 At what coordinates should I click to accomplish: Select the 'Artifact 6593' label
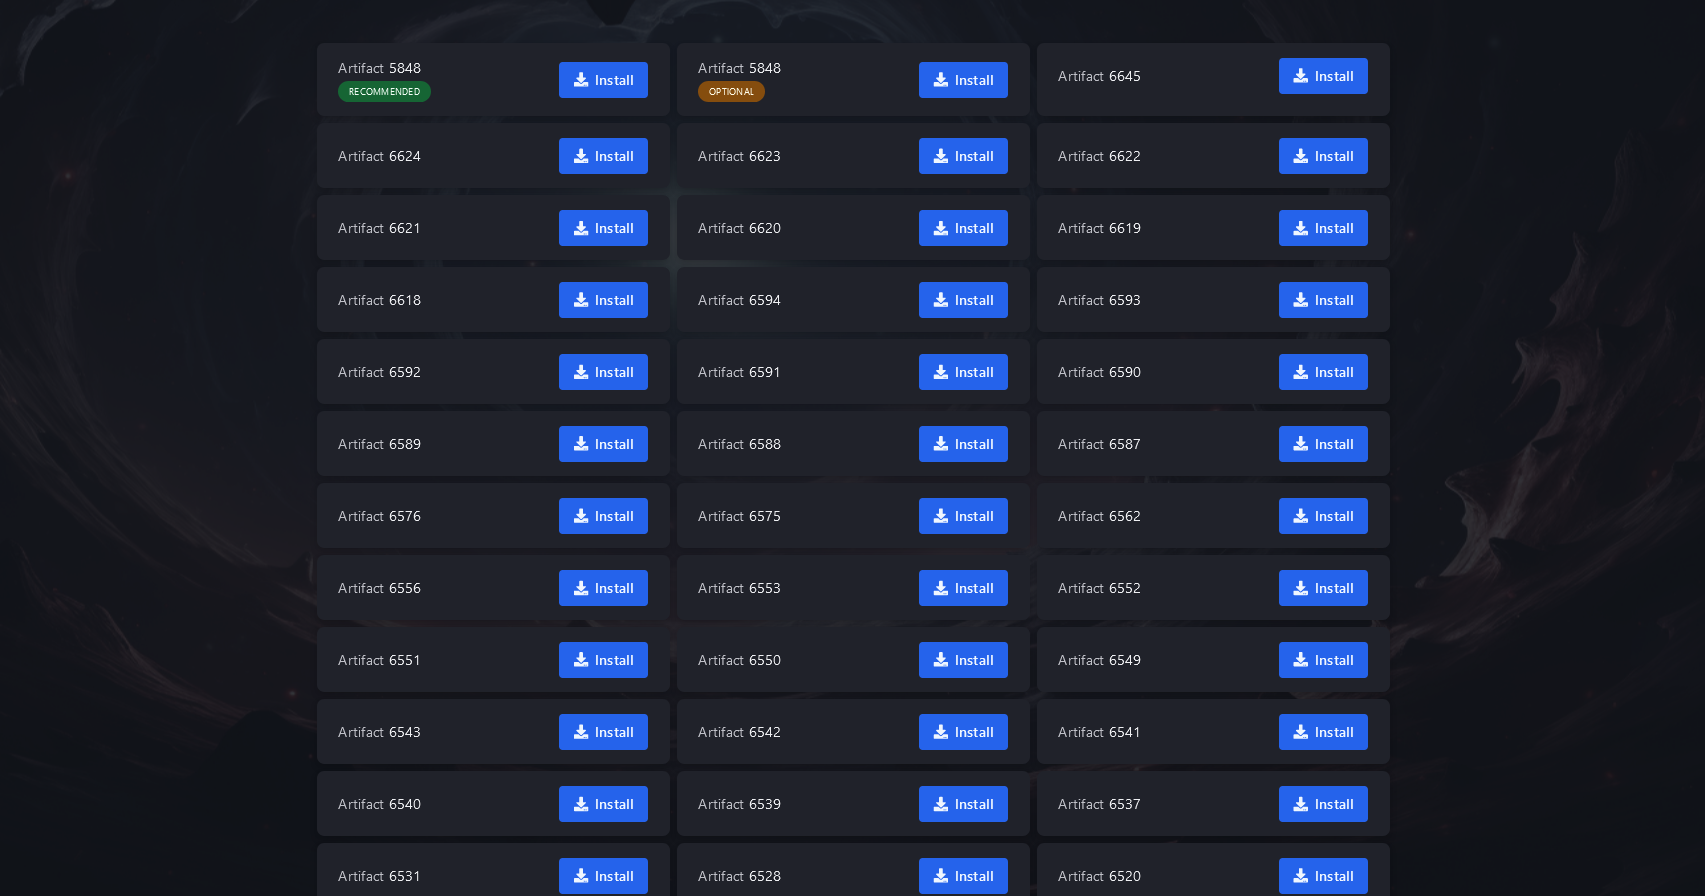pyautogui.click(x=1099, y=300)
